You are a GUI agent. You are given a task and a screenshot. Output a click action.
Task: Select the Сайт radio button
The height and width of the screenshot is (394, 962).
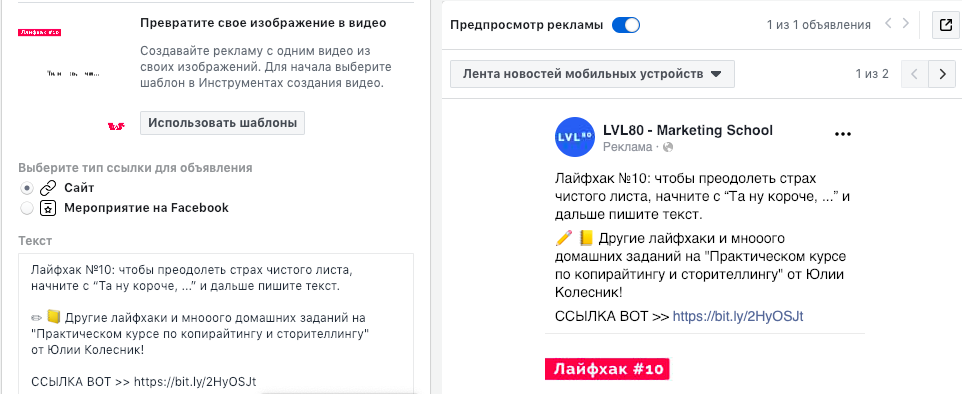(26, 188)
